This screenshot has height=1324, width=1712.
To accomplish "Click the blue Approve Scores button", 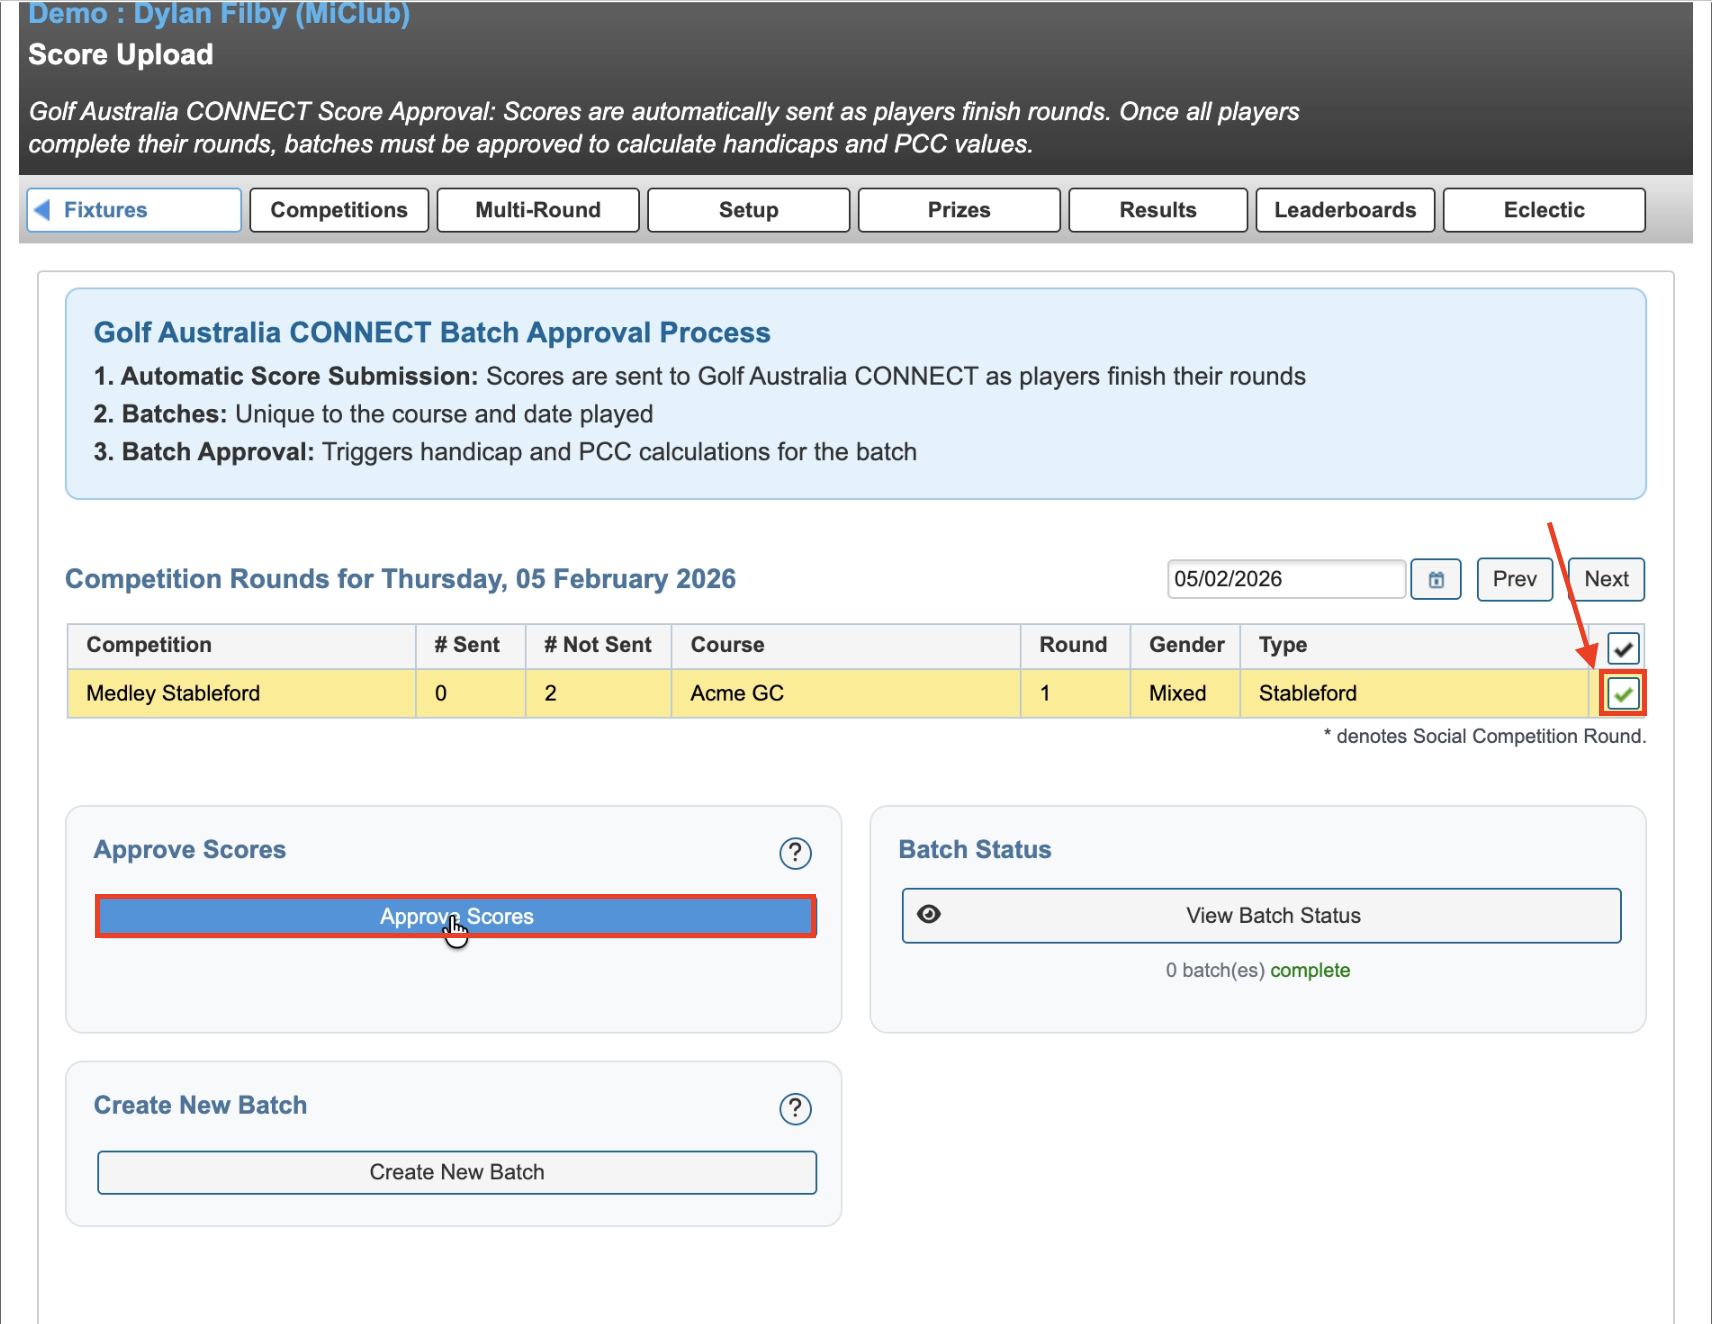I will click(x=456, y=916).
